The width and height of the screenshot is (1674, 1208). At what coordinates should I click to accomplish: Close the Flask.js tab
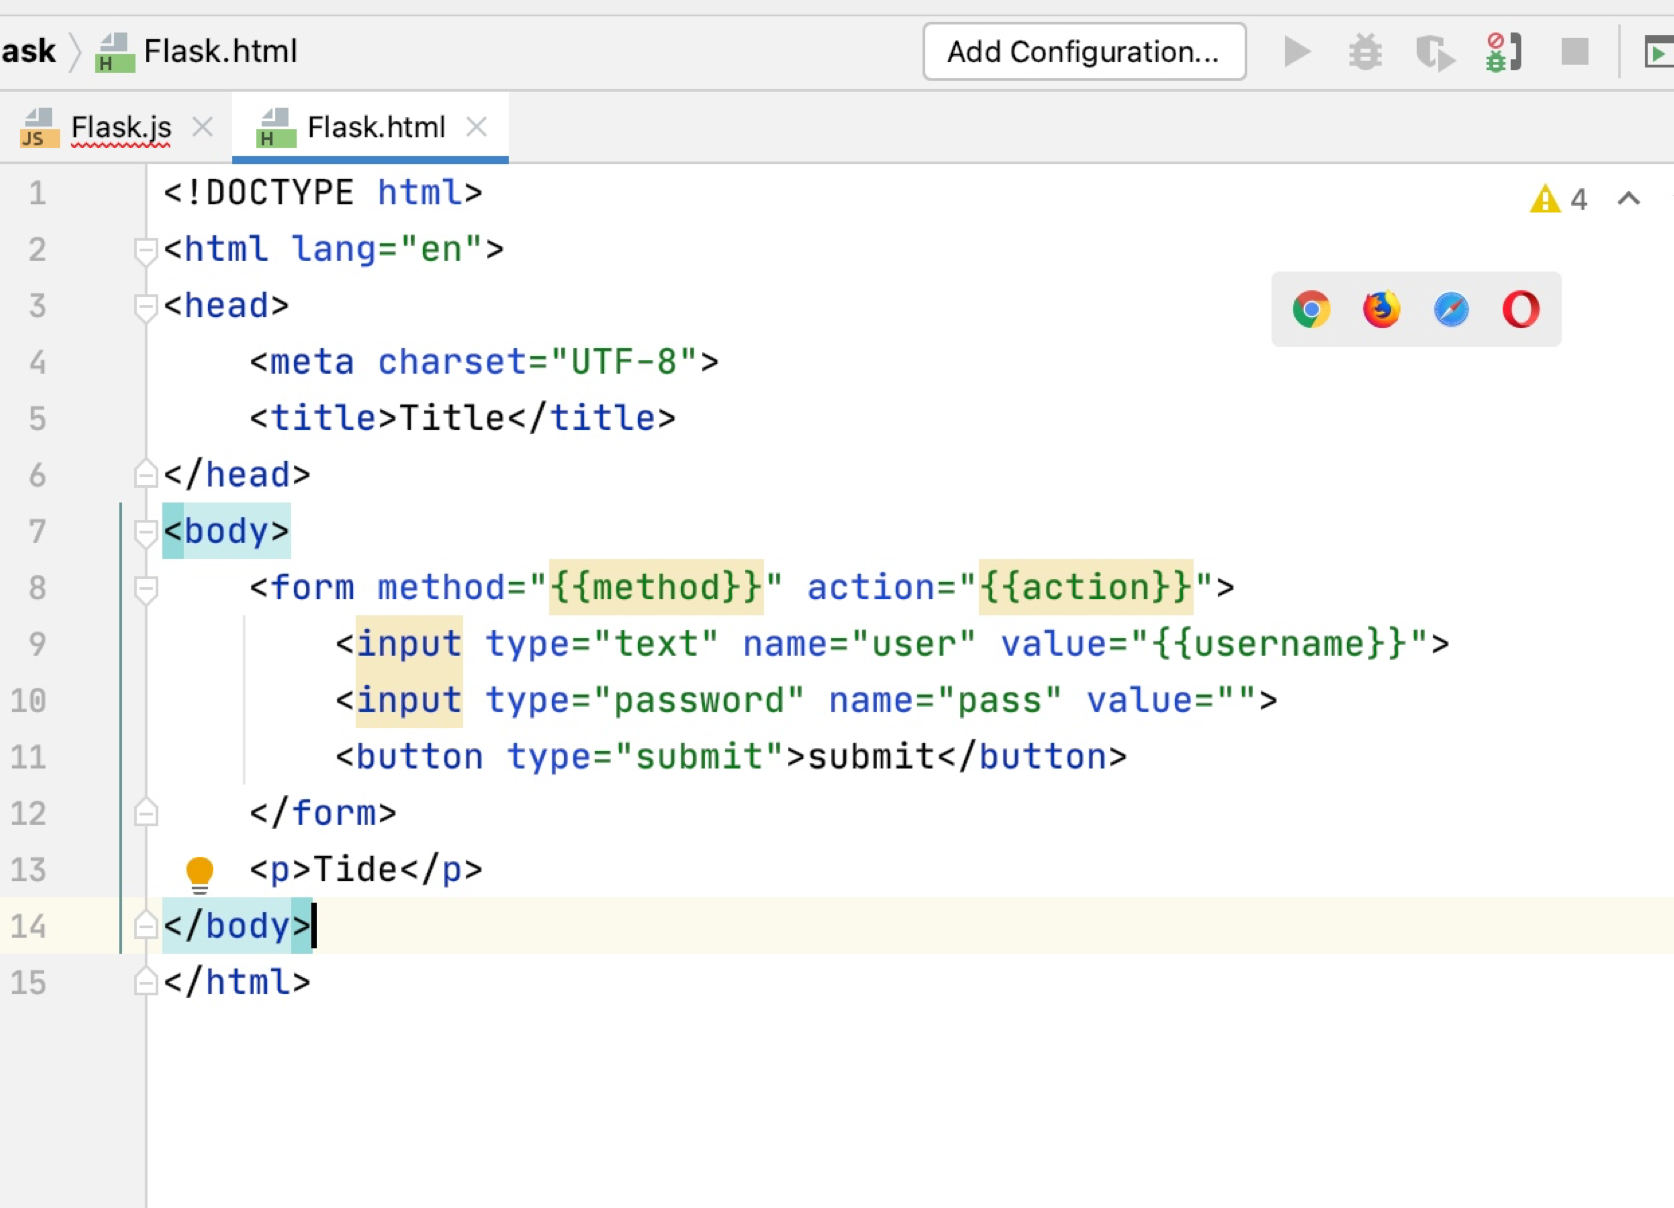203,127
